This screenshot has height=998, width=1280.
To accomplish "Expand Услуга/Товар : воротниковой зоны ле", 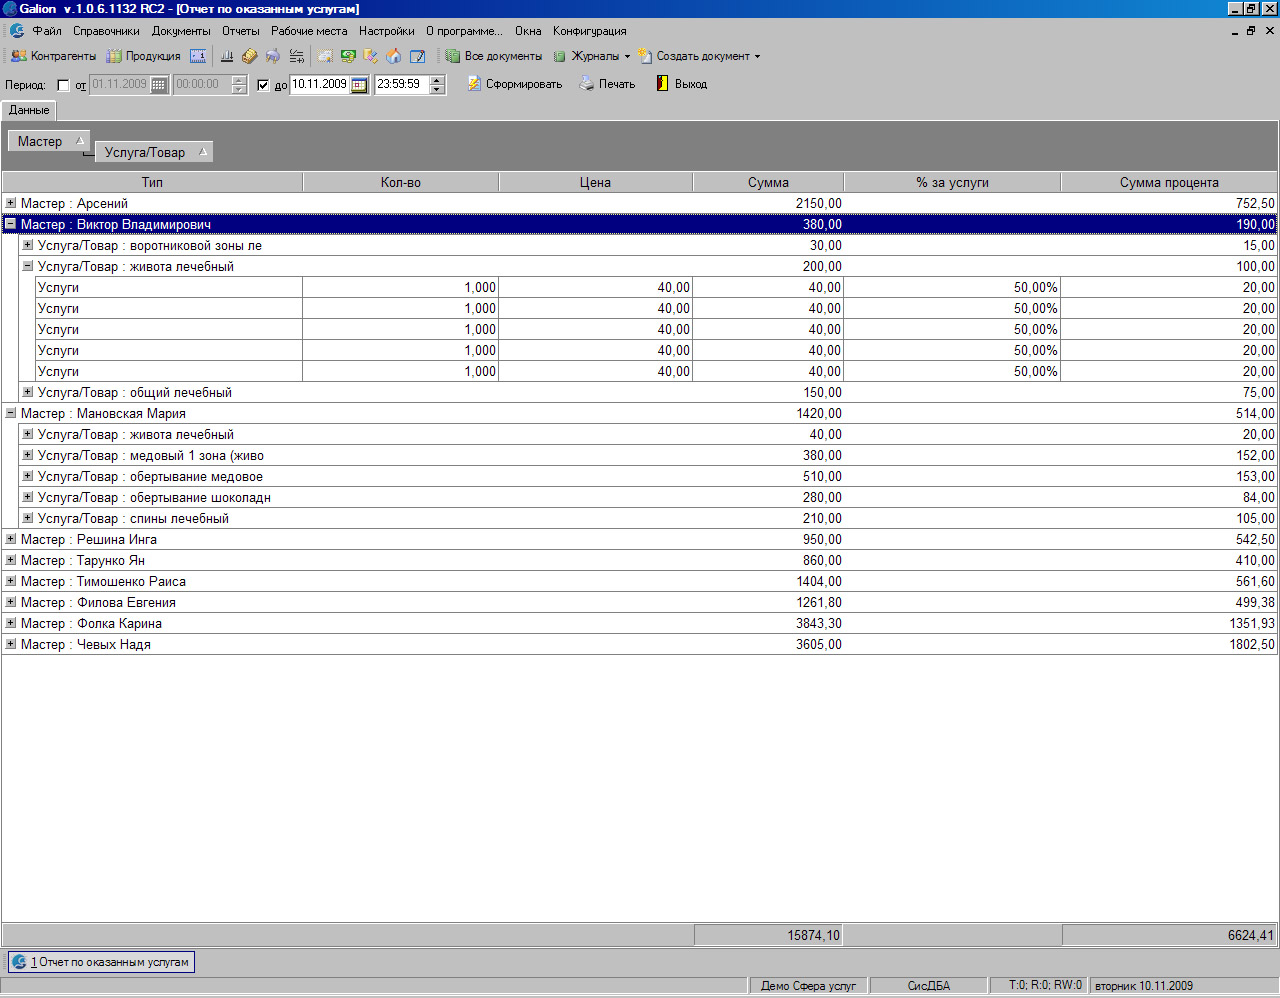I will click(28, 245).
